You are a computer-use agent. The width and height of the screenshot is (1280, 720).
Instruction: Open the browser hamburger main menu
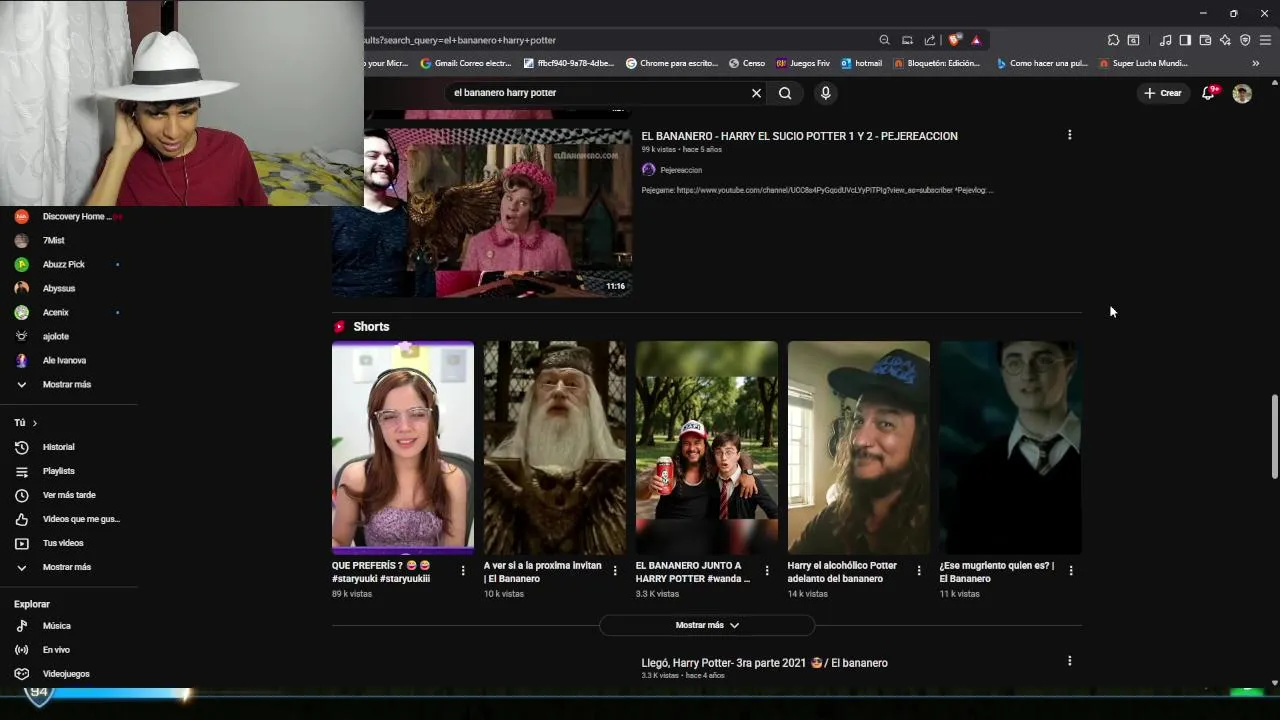click(1265, 40)
